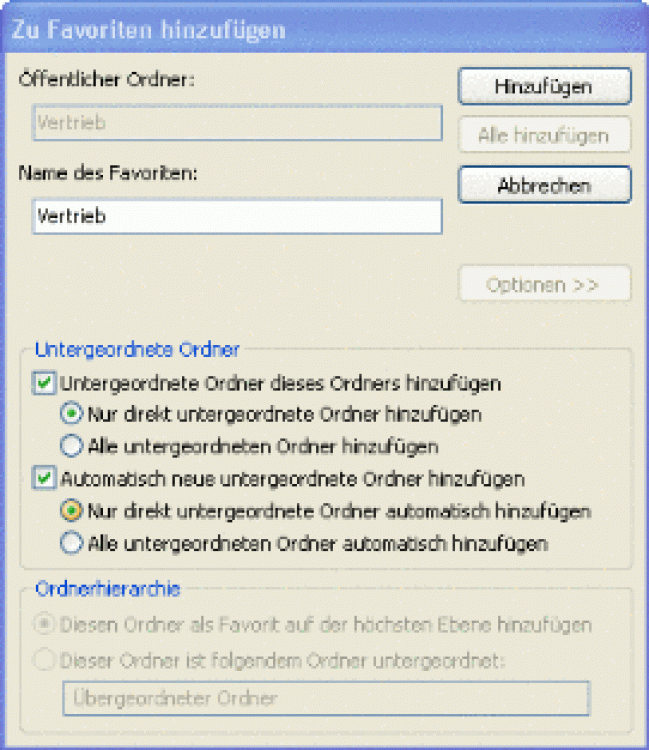Click the Übergeordneter Ordner input box
Screen dimensions: 649x750
(x=325, y=697)
